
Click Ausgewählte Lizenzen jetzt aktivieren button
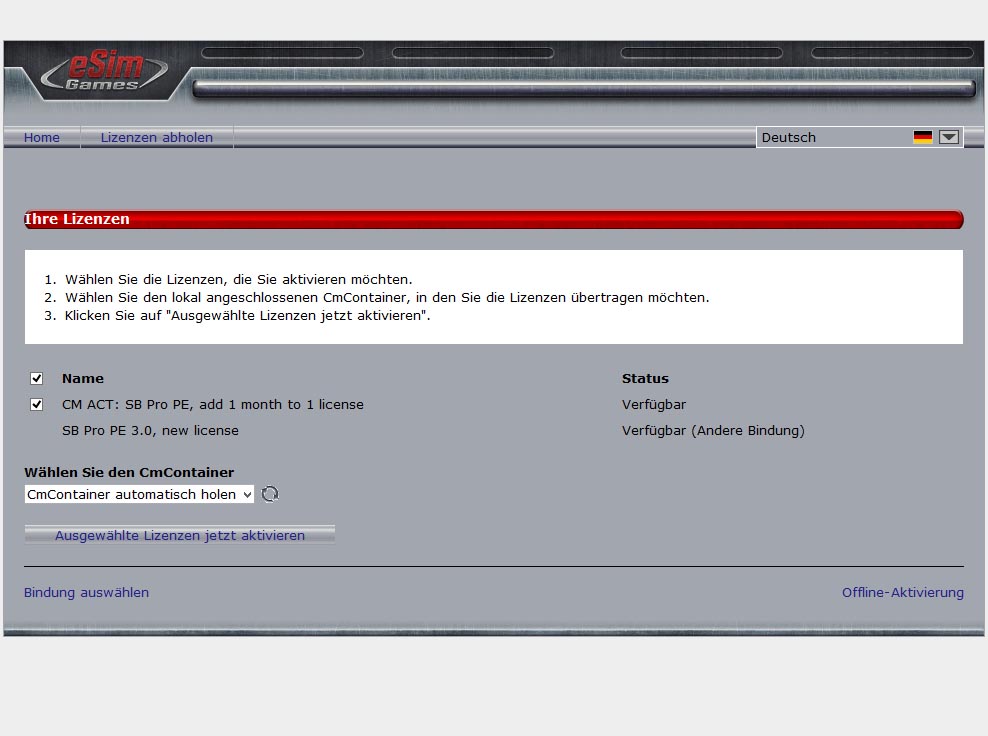point(180,535)
